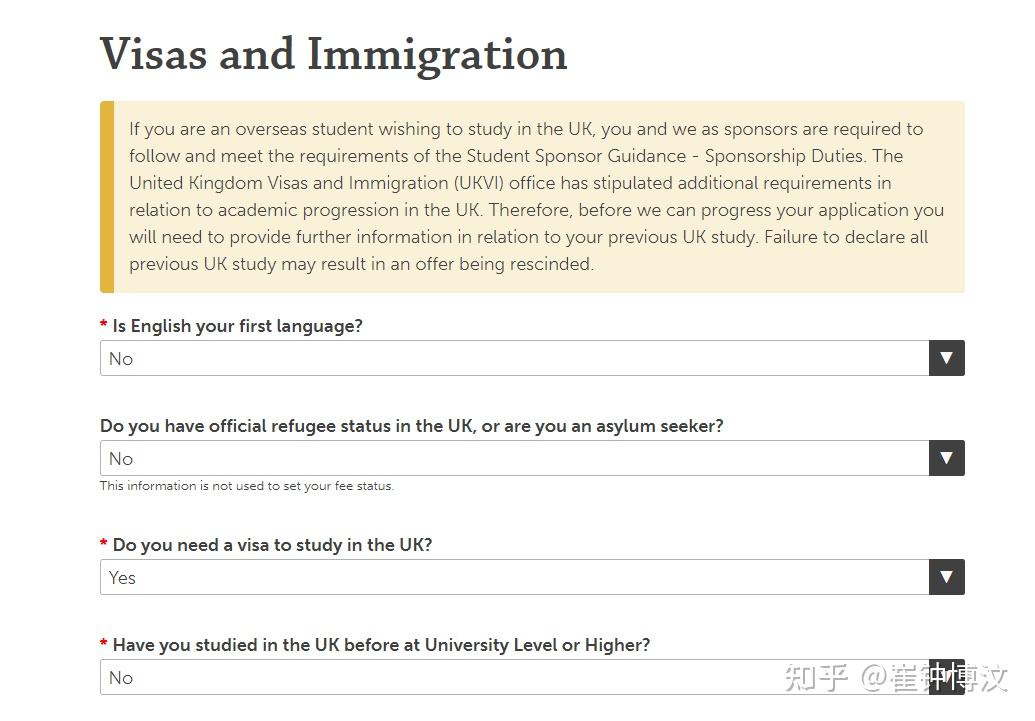Screen dimensions: 1035x721
Task: Click the Zhihu watermark text at bottom right
Action: click(x=896, y=678)
